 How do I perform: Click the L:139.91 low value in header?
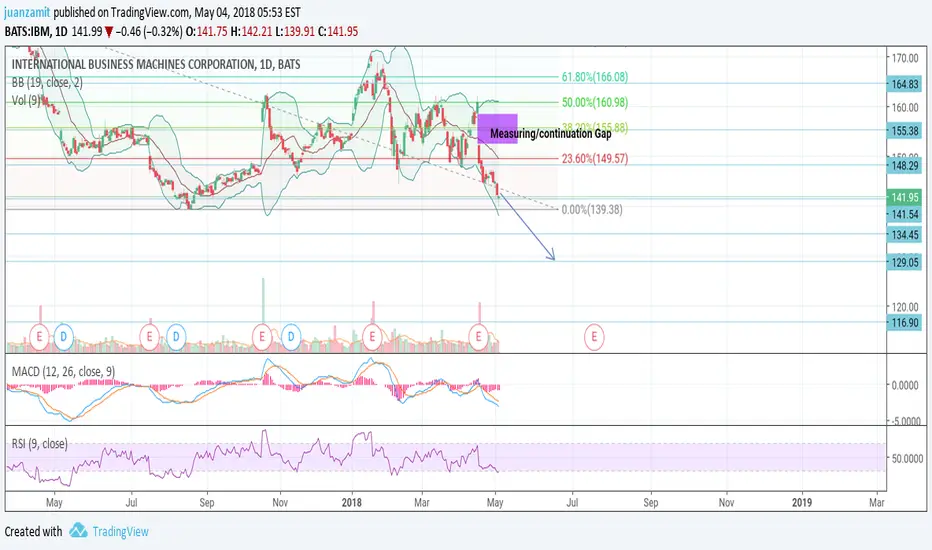(x=295, y=32)
